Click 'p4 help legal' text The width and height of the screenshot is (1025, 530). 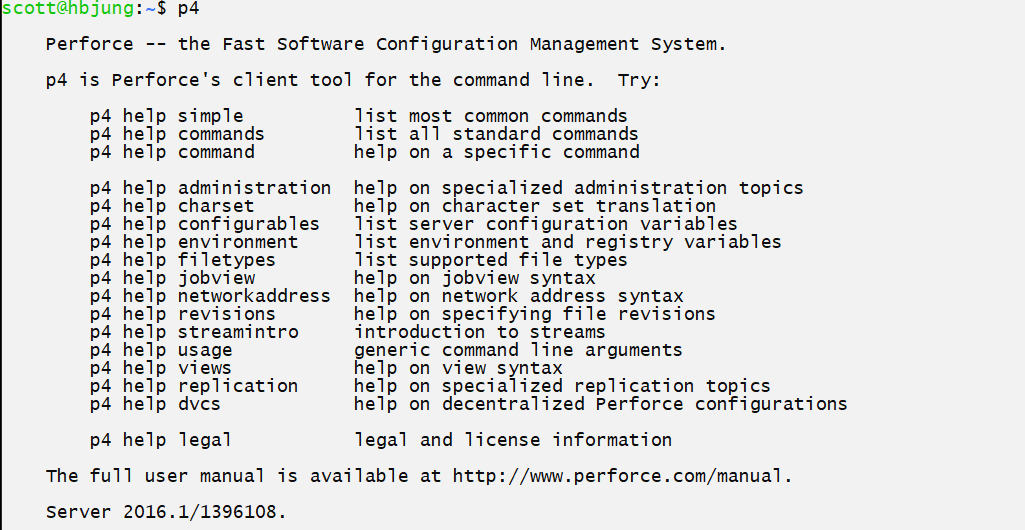coord(161,440)
